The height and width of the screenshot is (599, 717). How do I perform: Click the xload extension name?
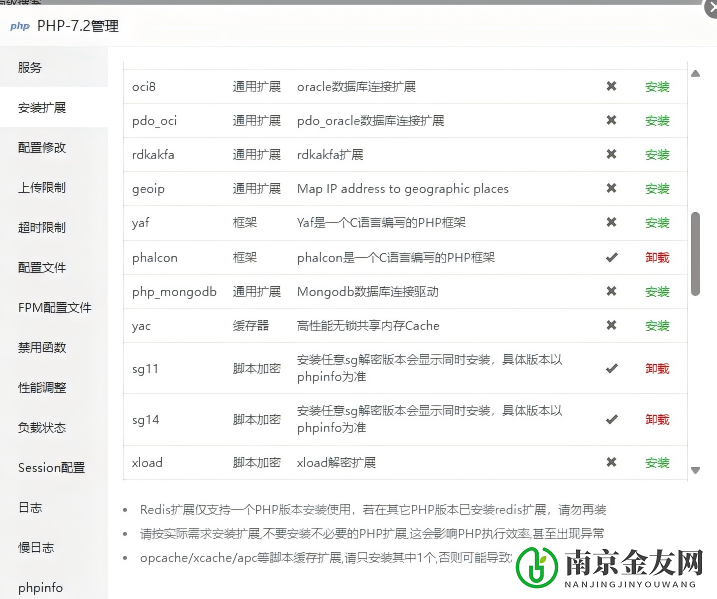[x=147, y=463]
